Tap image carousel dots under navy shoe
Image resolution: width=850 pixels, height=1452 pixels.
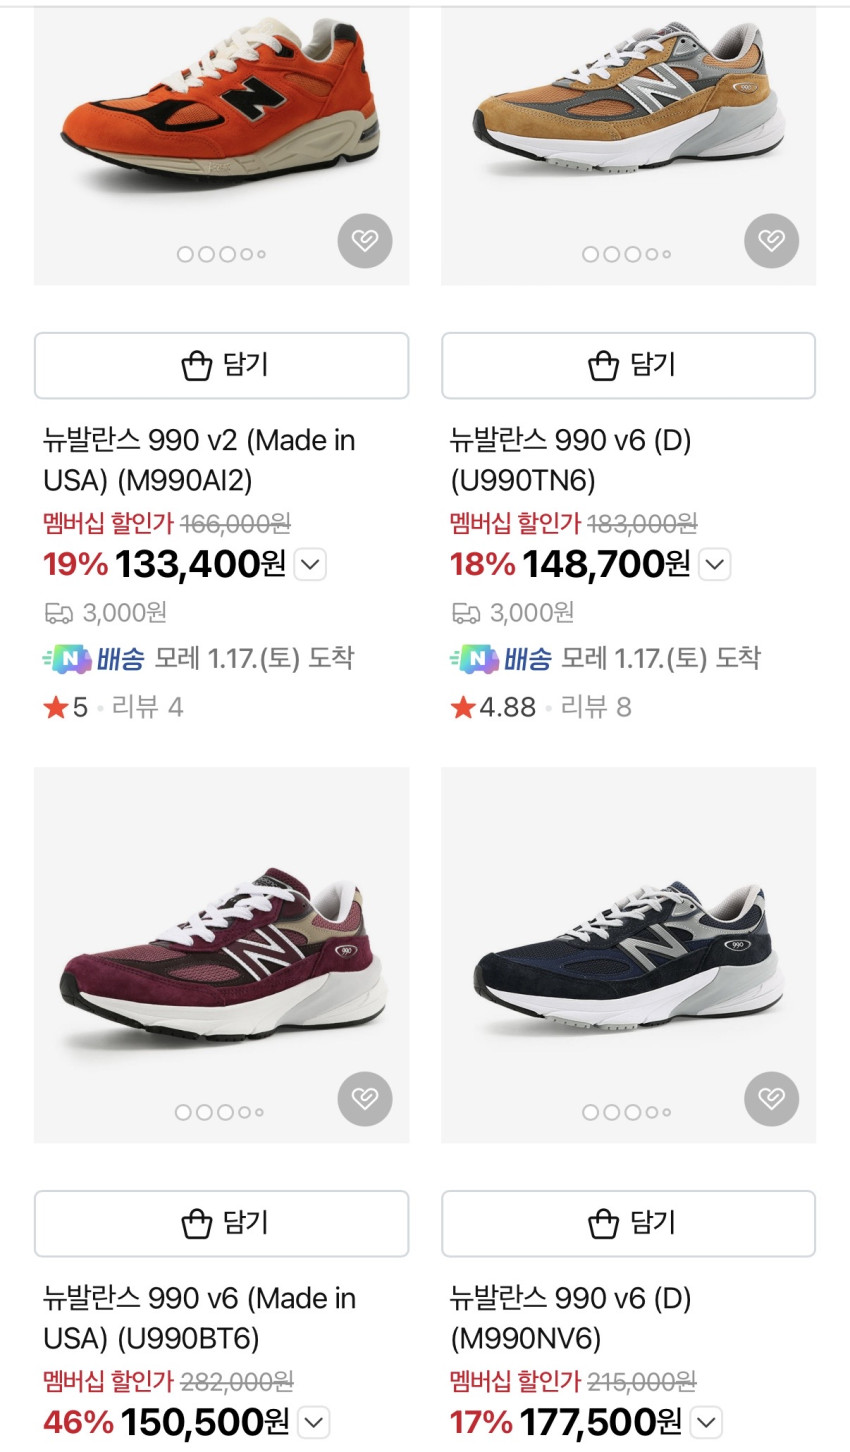click(627, 1112)
